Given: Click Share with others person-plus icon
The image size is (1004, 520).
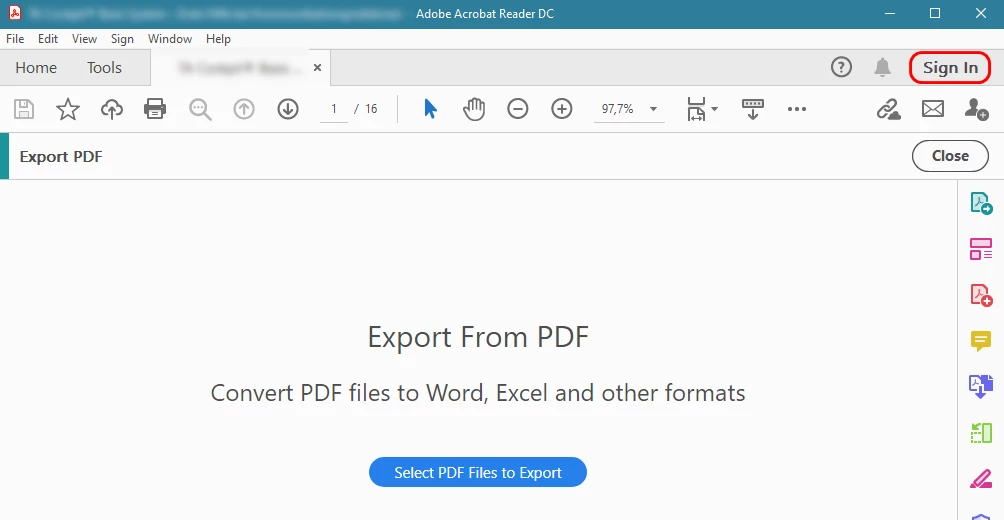Looking at the screenshot, I should (x=976, y=109).
